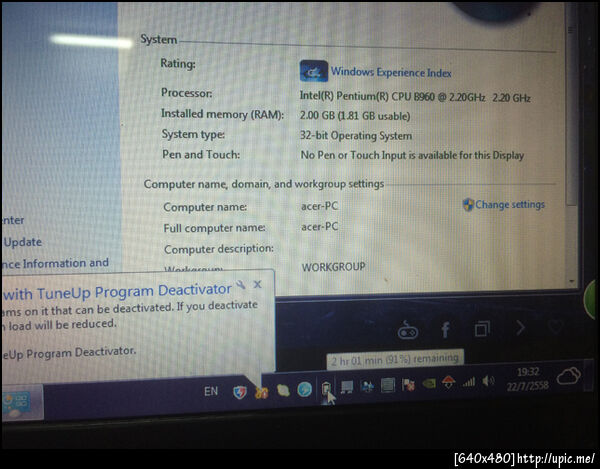Open the Windows Experience Index link

[x=391, y=72]
